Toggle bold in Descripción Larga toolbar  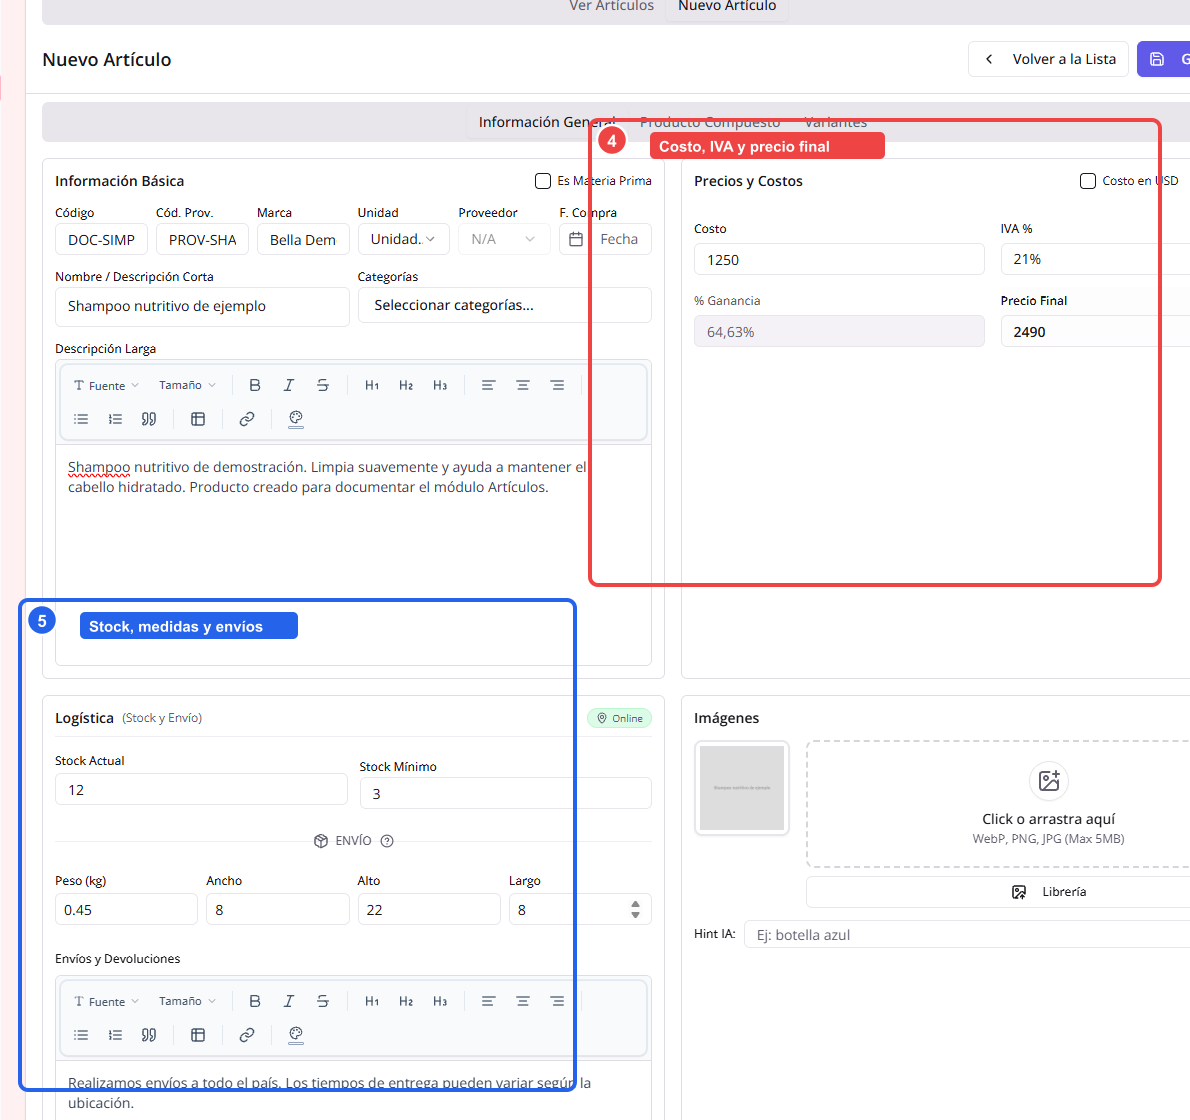pos(255,385)
